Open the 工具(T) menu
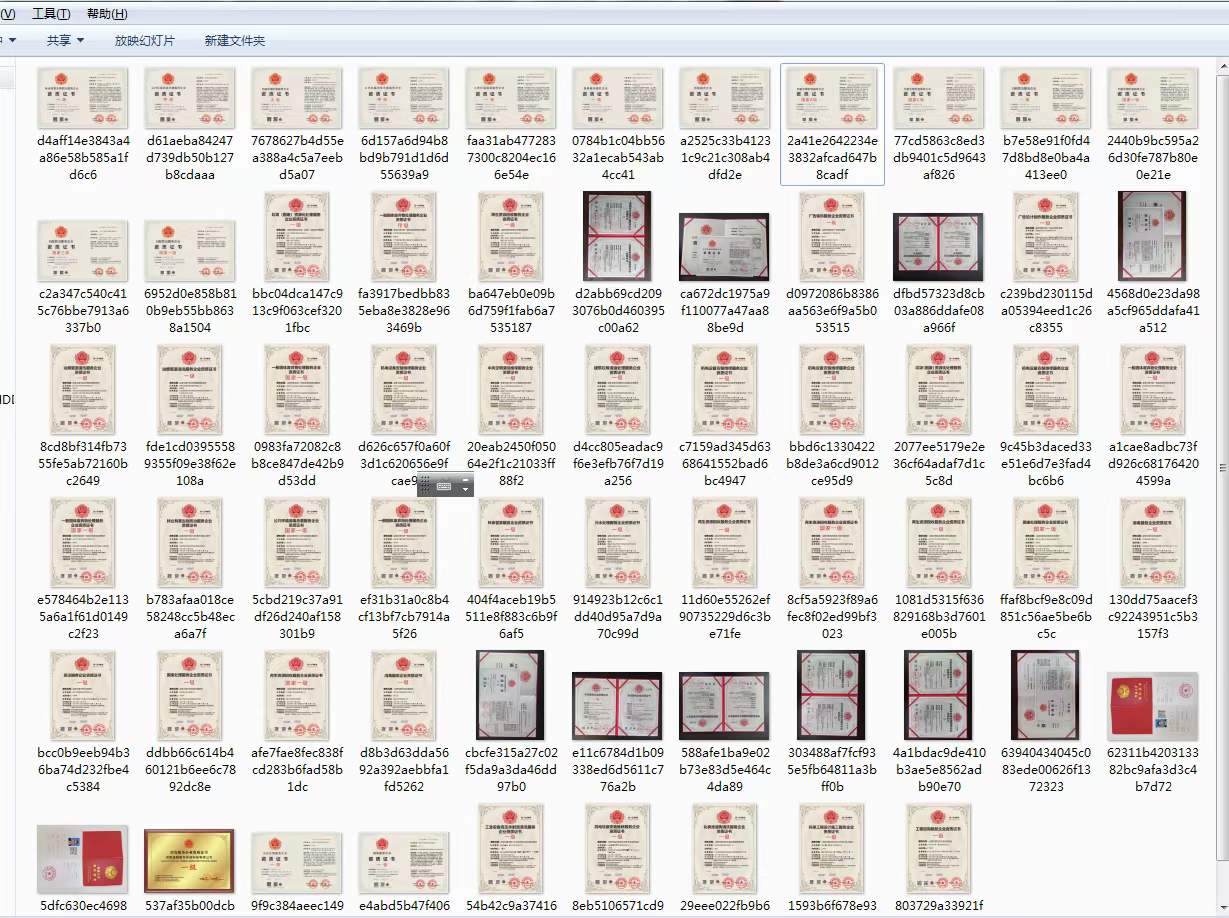Image resolution: width=1229 pixels, height=918 pixels. pyautogui.click(x=51, y=14)
